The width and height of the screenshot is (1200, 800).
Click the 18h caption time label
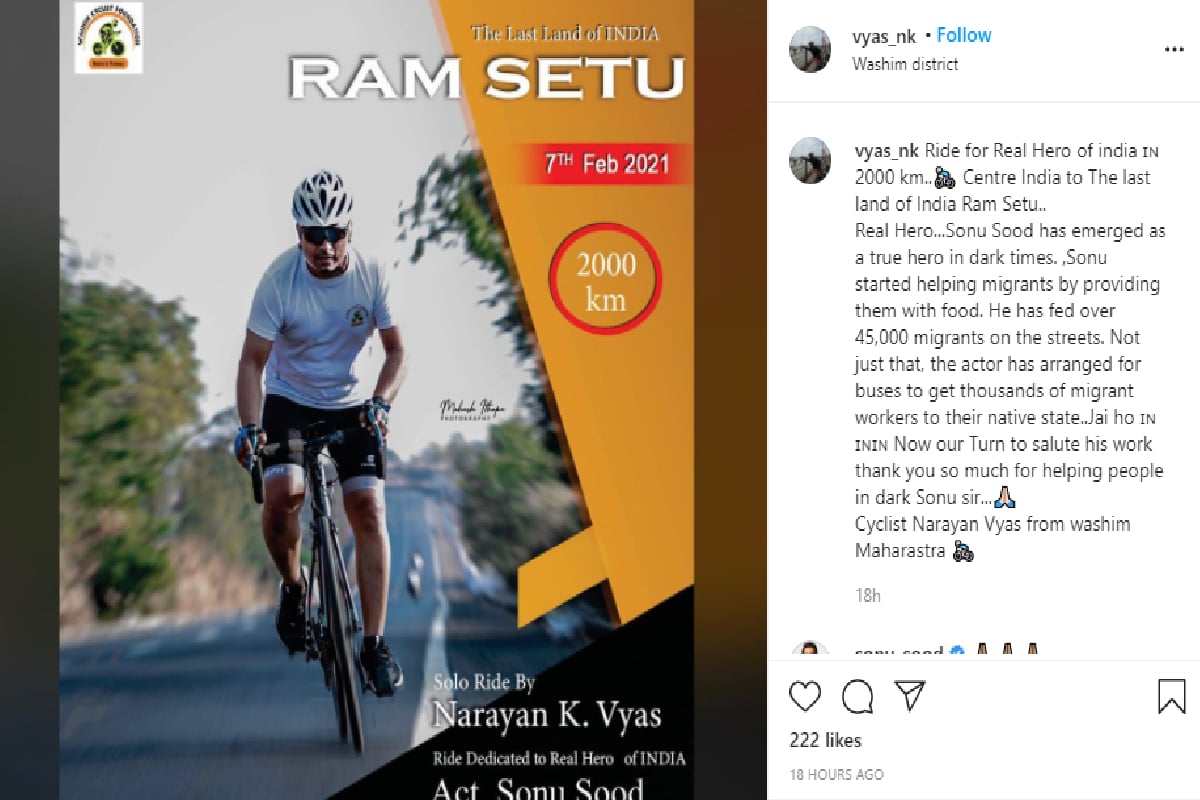click(x=867, y=596)
